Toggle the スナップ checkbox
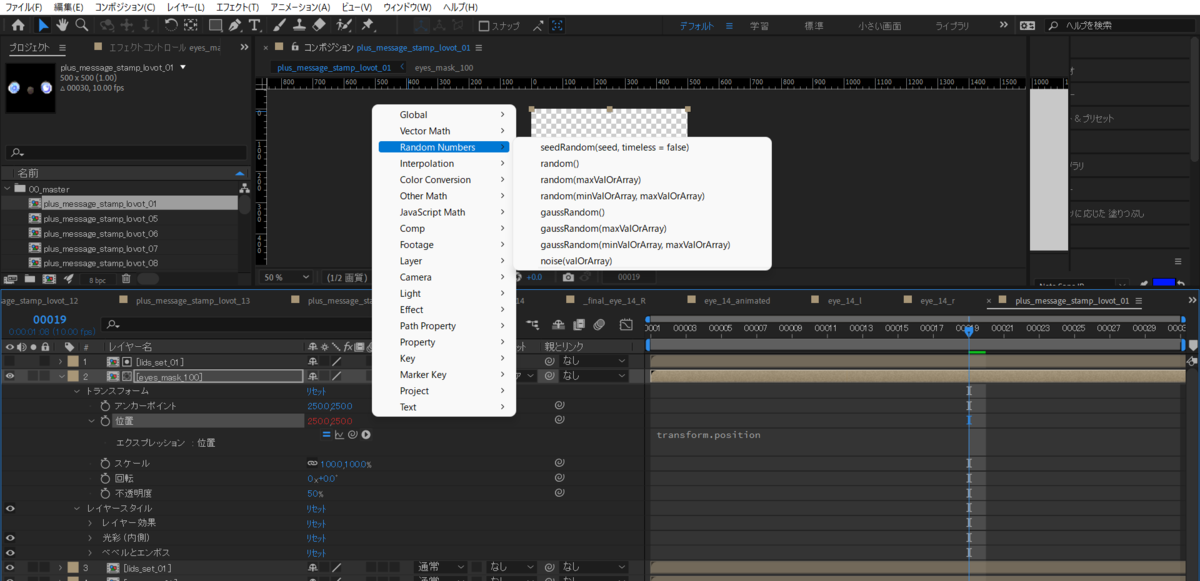Viewport: 1200px width, 581px height. tap(485, 25)
